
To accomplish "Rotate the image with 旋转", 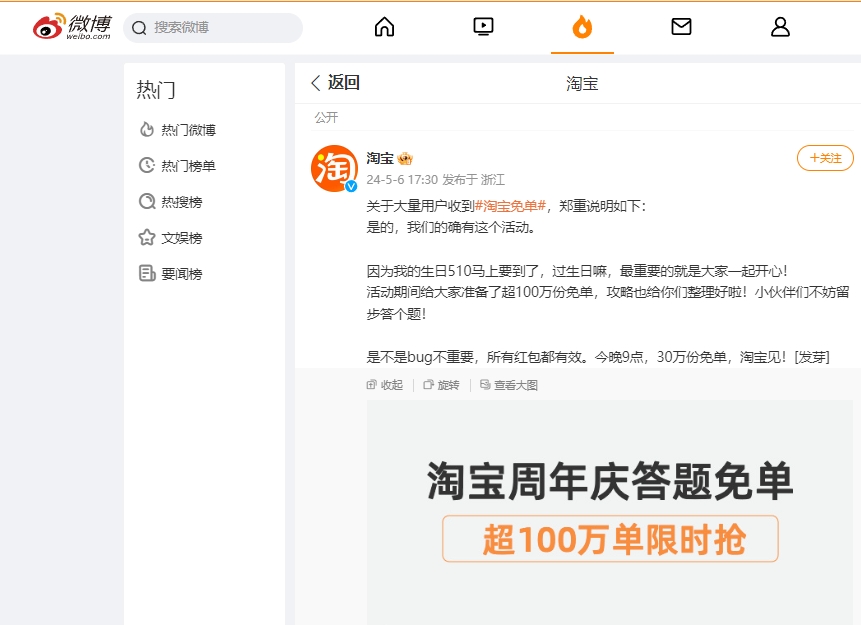I will coord(441,385).
